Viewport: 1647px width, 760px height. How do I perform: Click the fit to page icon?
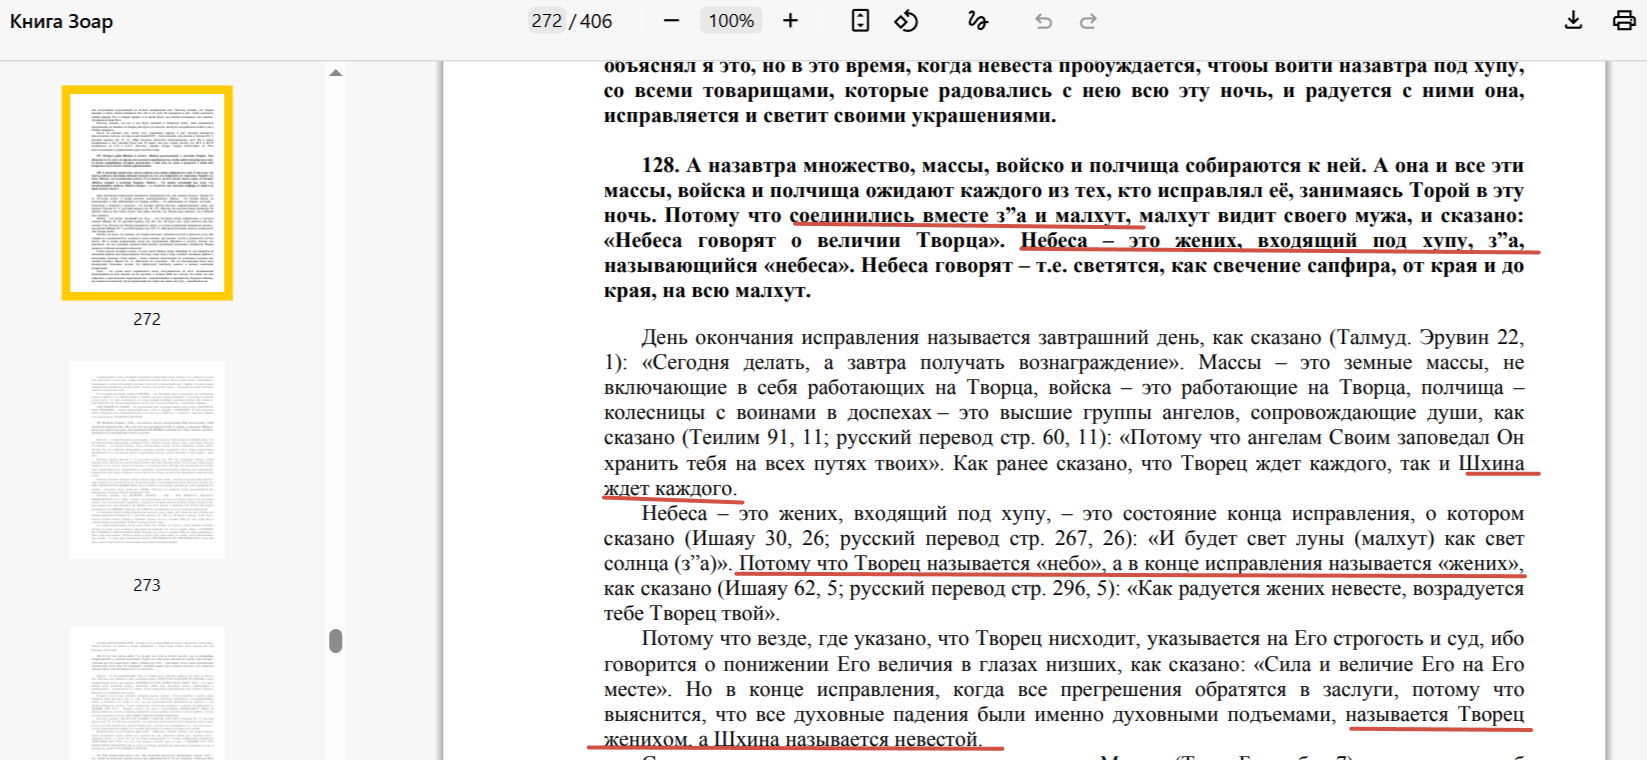pos(860,21)
